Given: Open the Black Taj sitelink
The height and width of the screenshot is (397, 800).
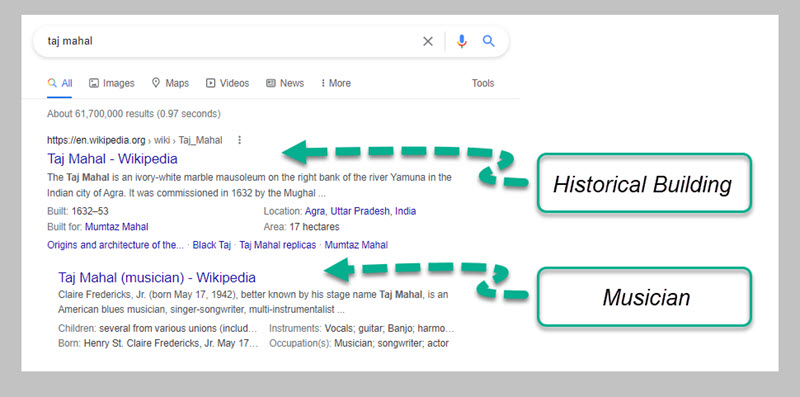Looking at the screenshot, I should pos(212,245).
